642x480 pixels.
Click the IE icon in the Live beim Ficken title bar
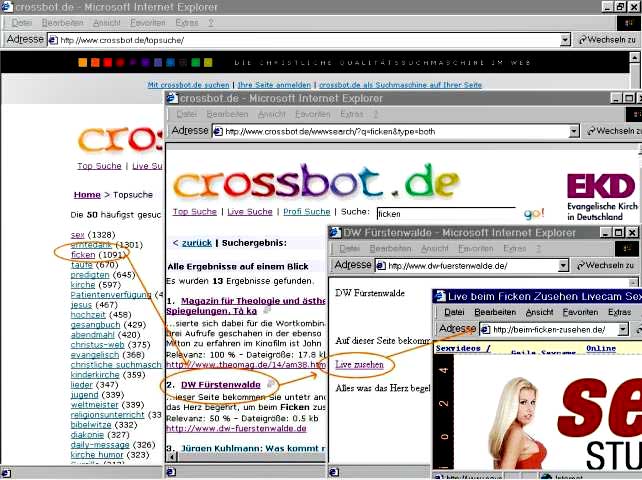coord(440,296)
